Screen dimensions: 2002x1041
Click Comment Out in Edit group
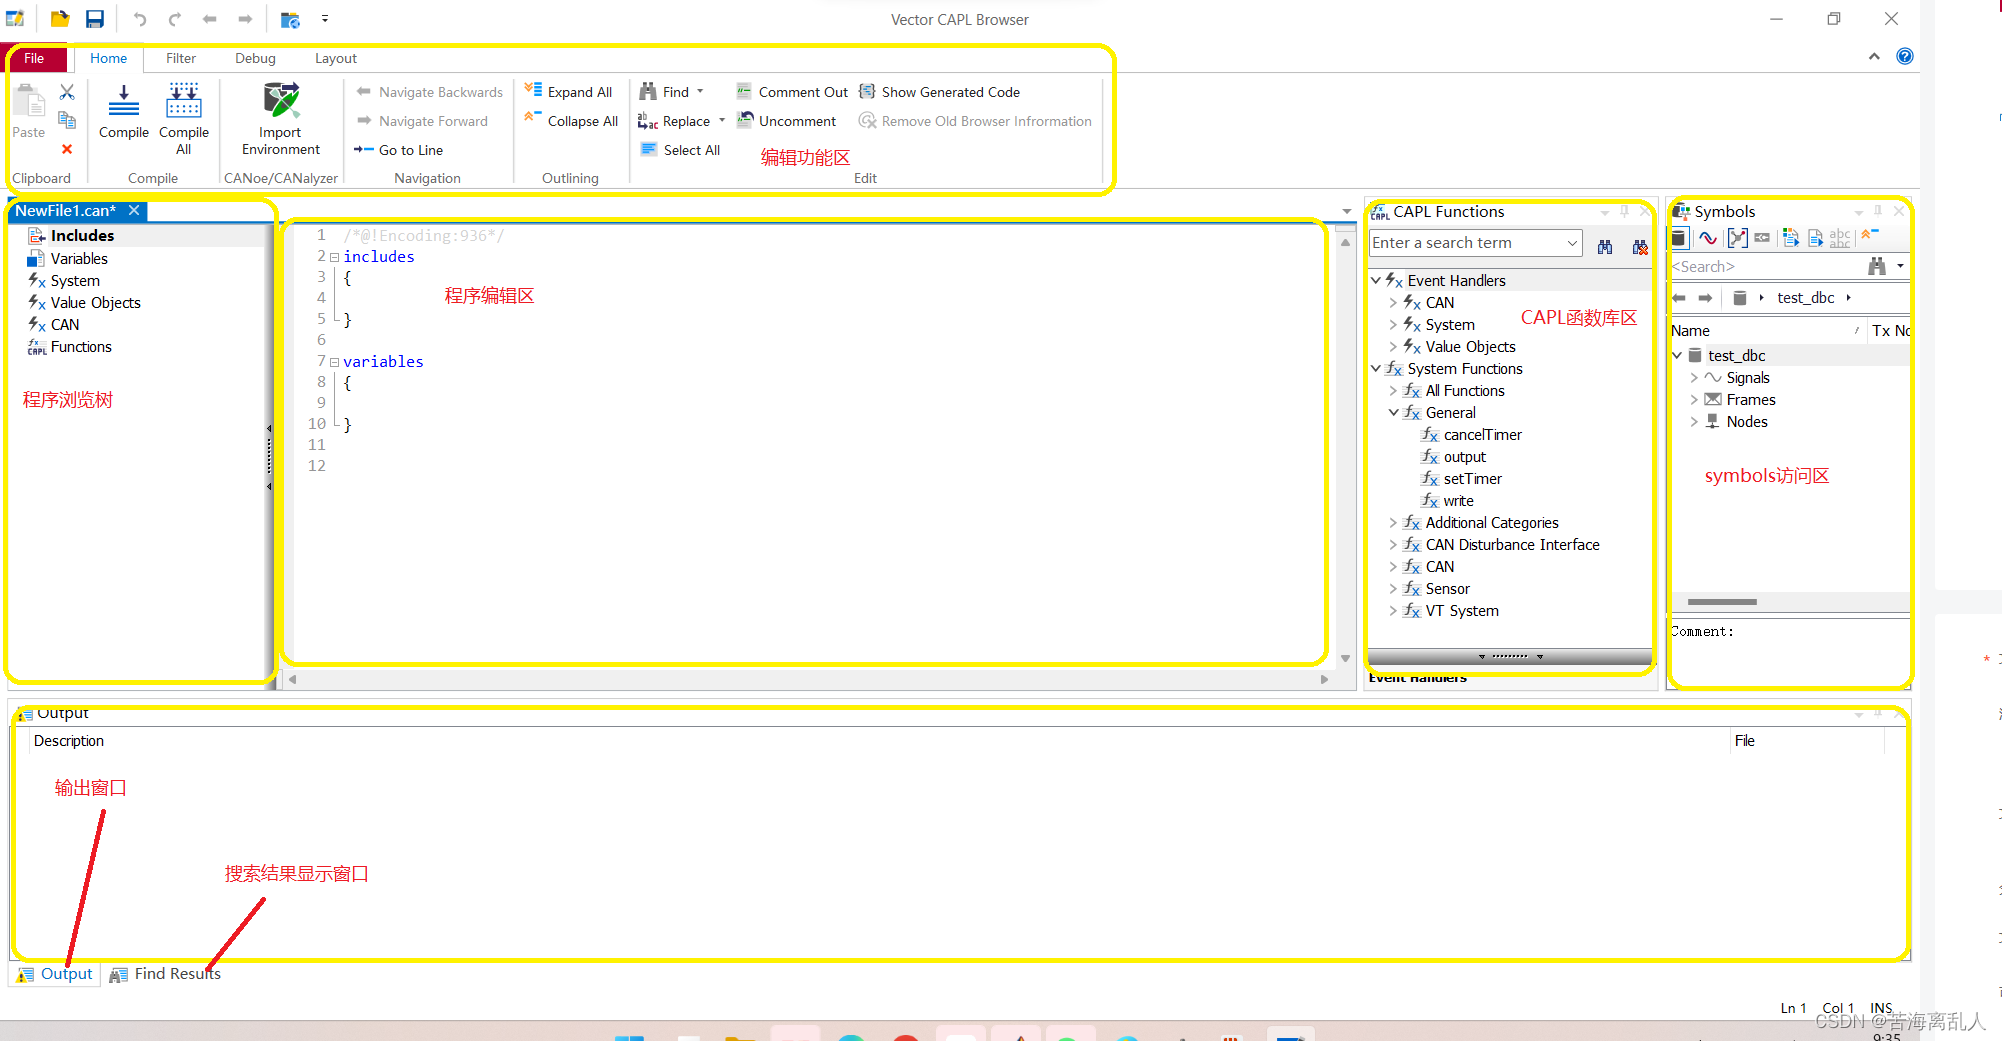[x=792, y=92]
